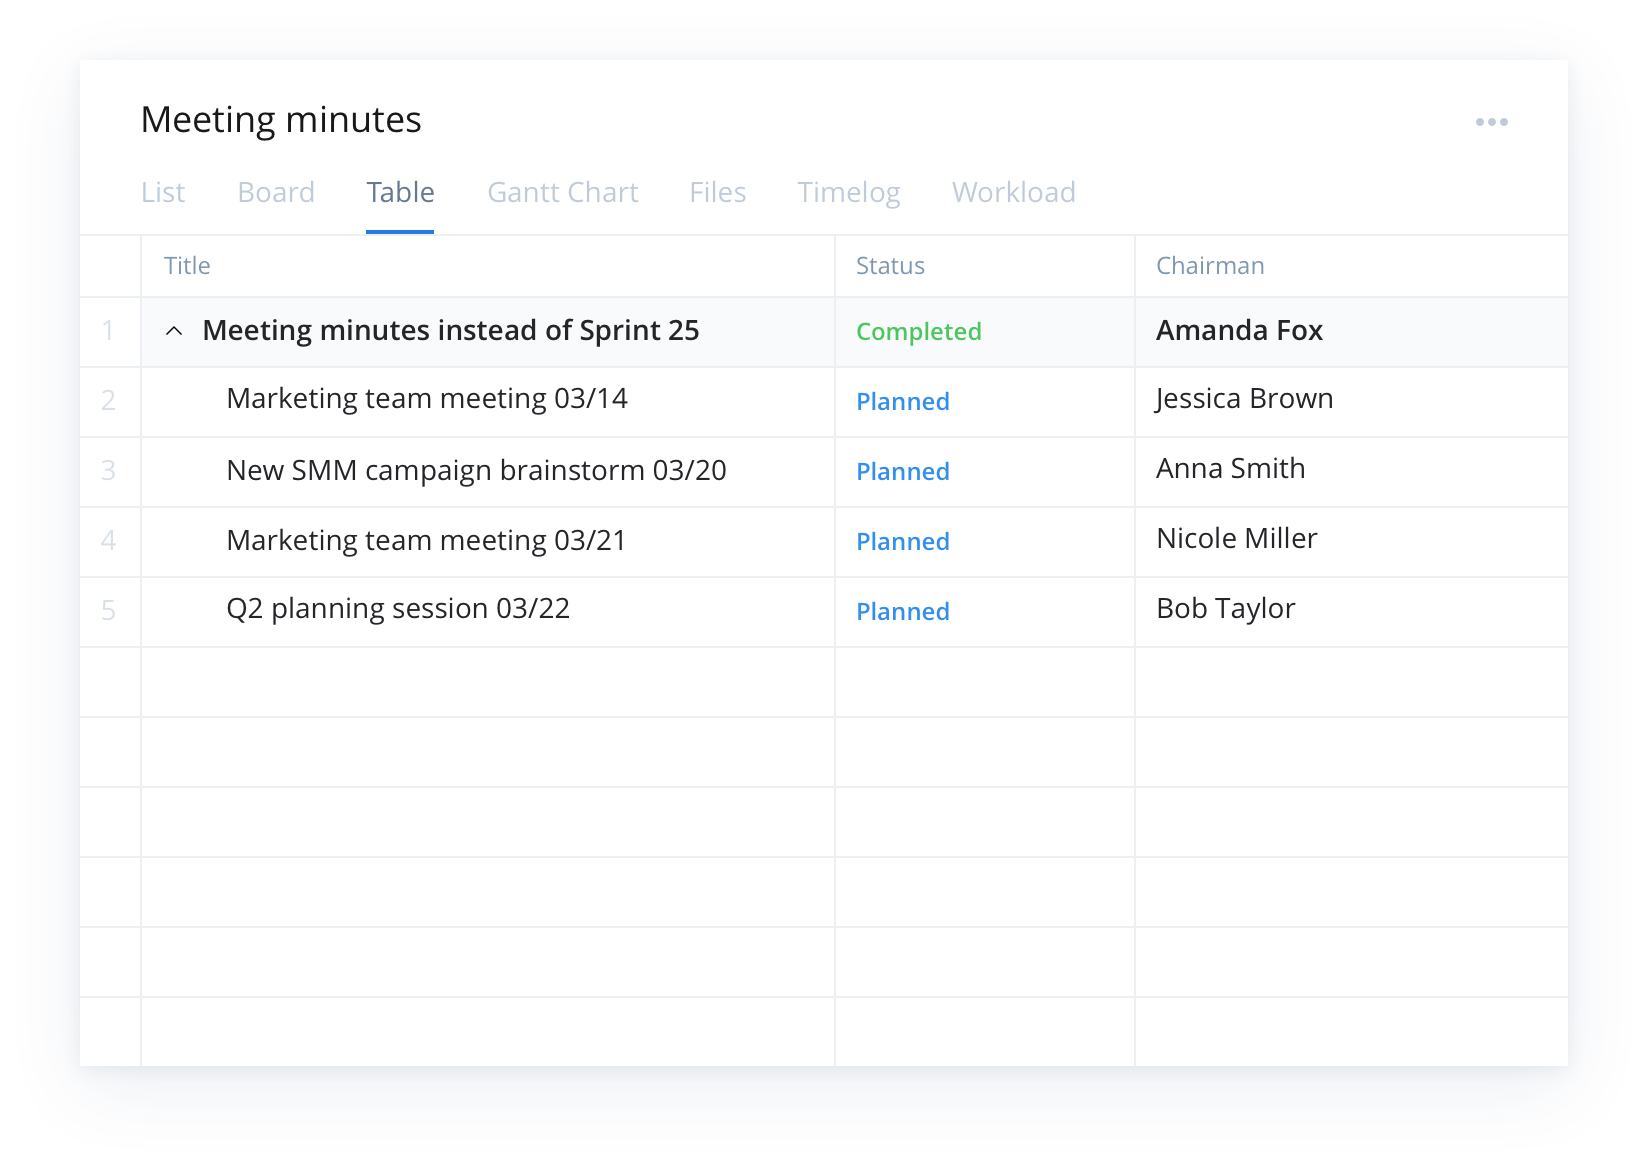
Task: Open the Gantt Chart view
Action: click(562, 192)
